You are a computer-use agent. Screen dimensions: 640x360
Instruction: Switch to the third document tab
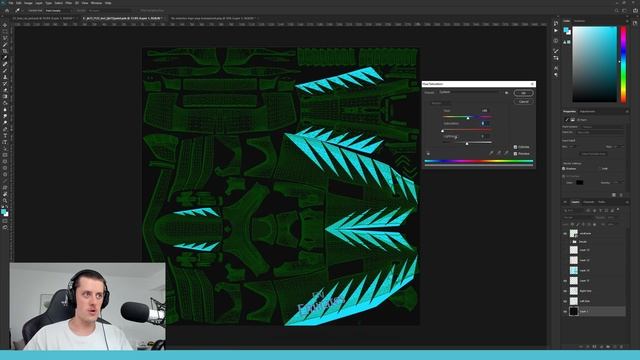click(213, 18)
